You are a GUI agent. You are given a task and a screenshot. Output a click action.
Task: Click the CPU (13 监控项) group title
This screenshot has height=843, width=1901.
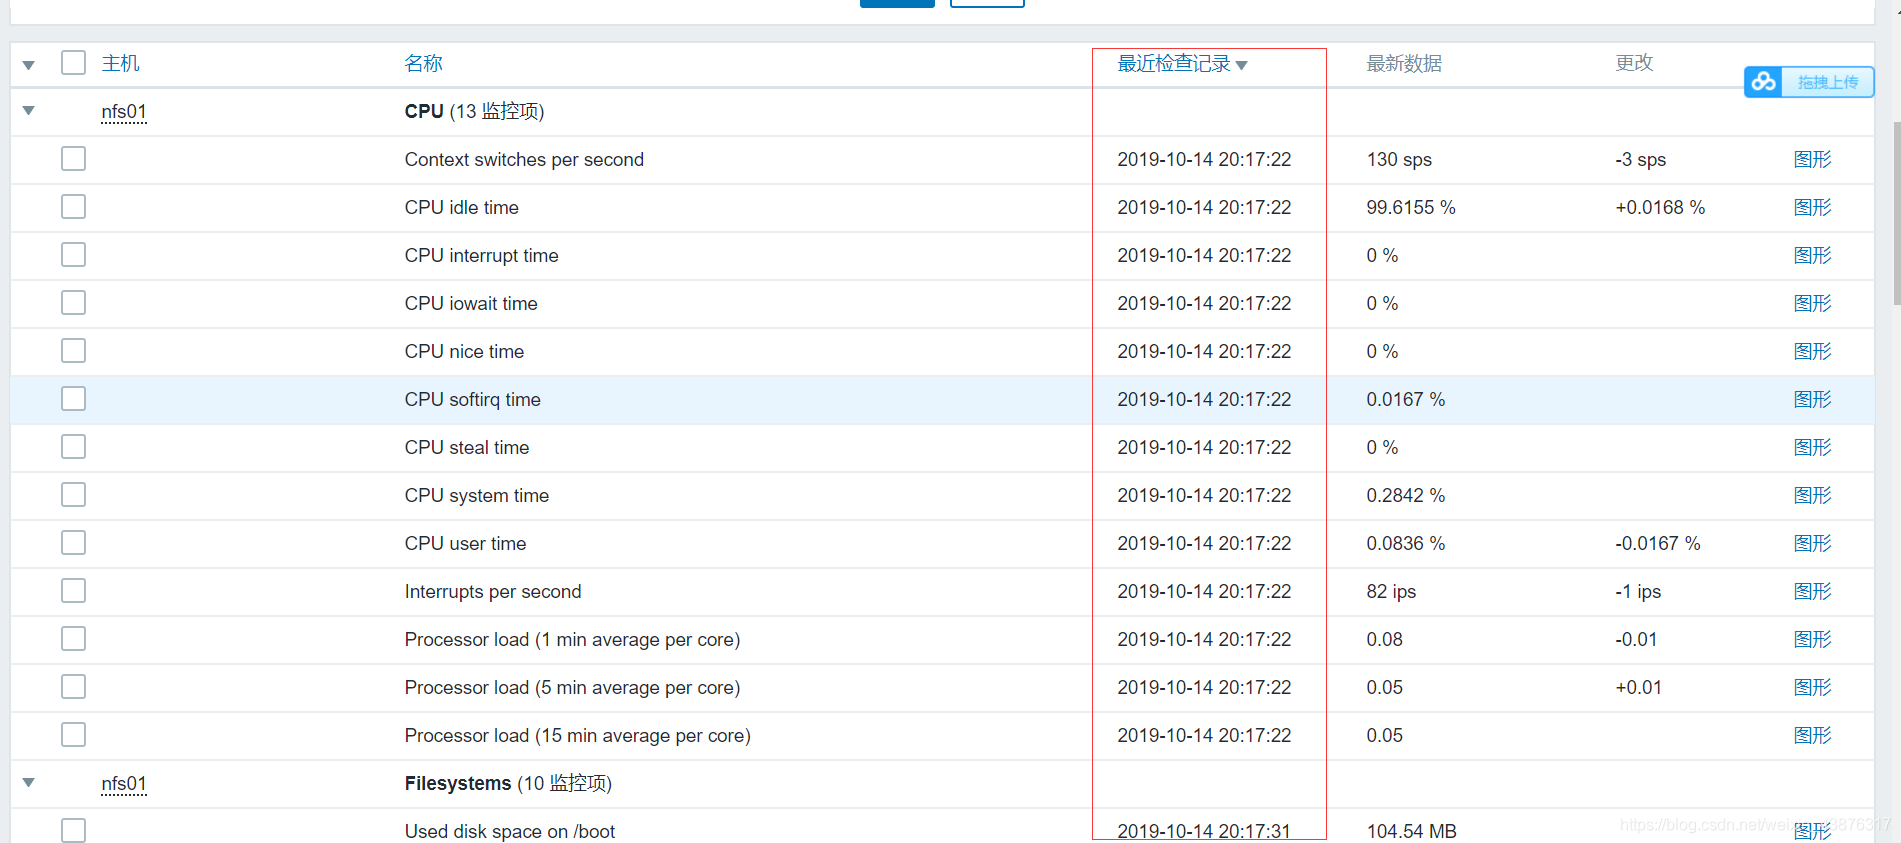pos(474,111)
